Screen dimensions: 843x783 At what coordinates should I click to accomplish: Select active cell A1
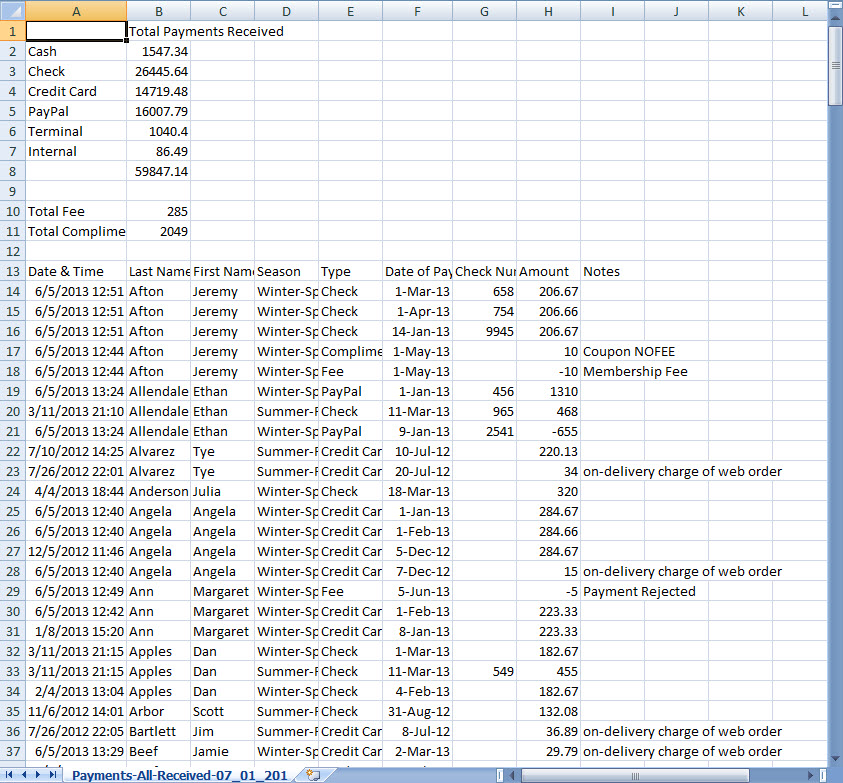76,31
